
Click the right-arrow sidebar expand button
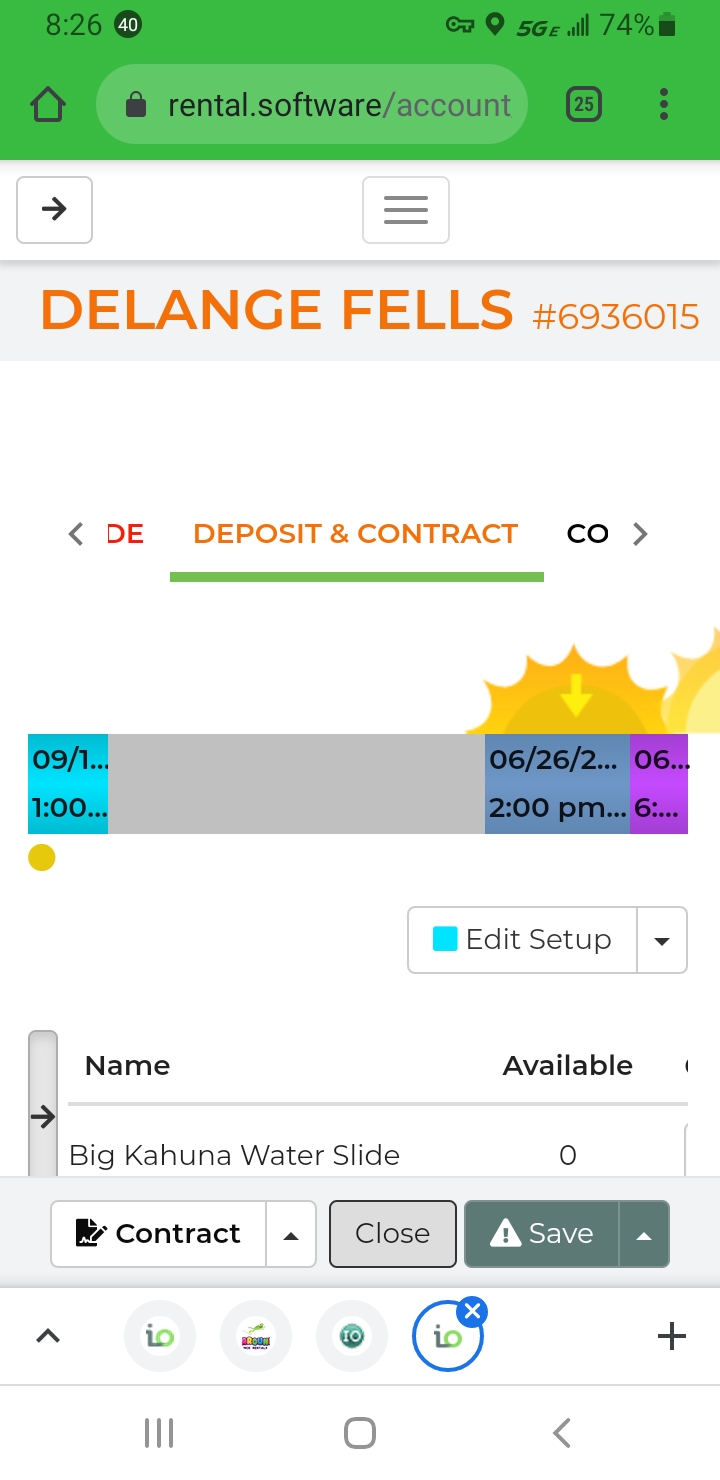pos(54,209)
